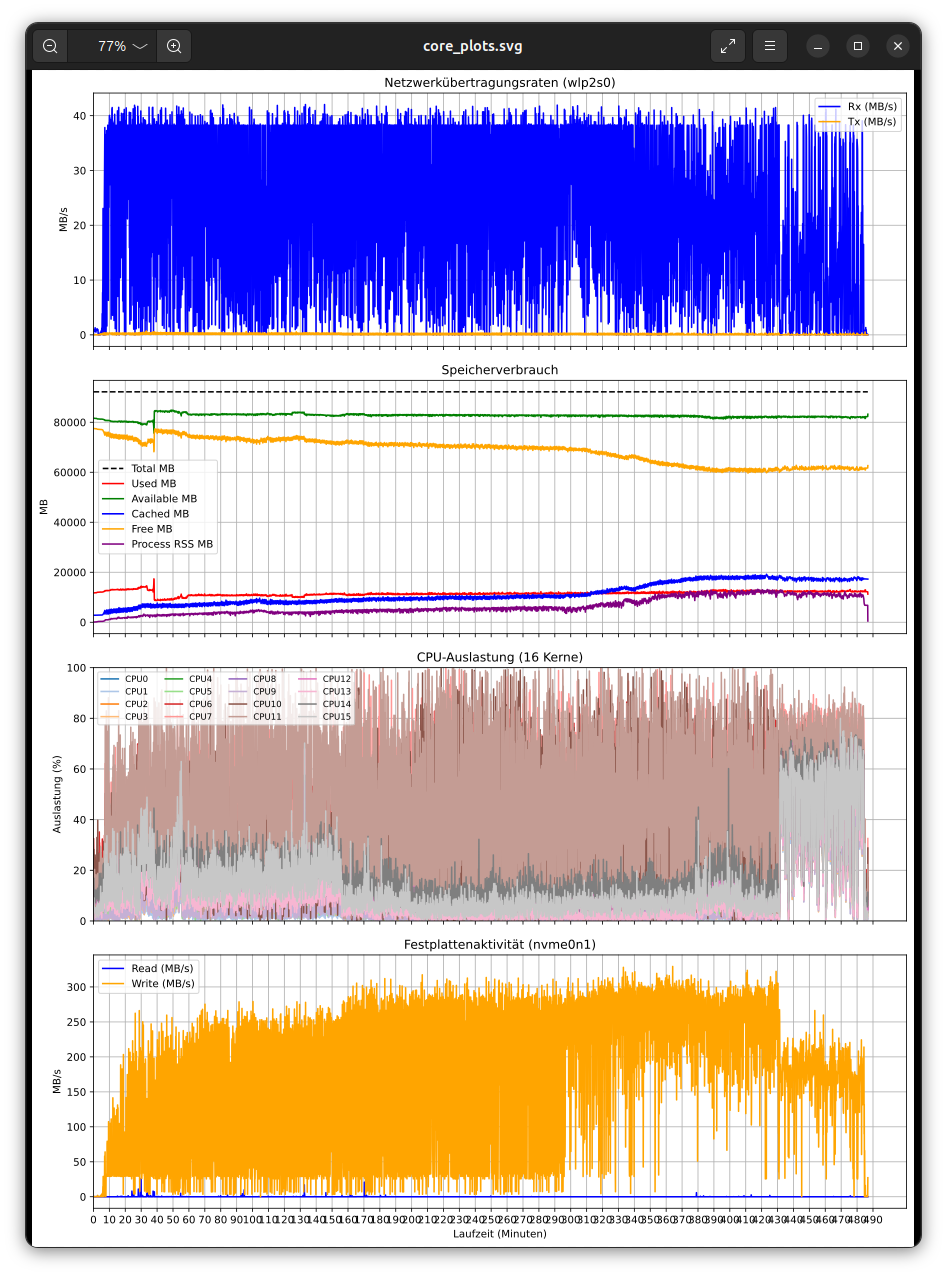
Task: Click the CPU0 legend entry
Action: click(125, 679)
